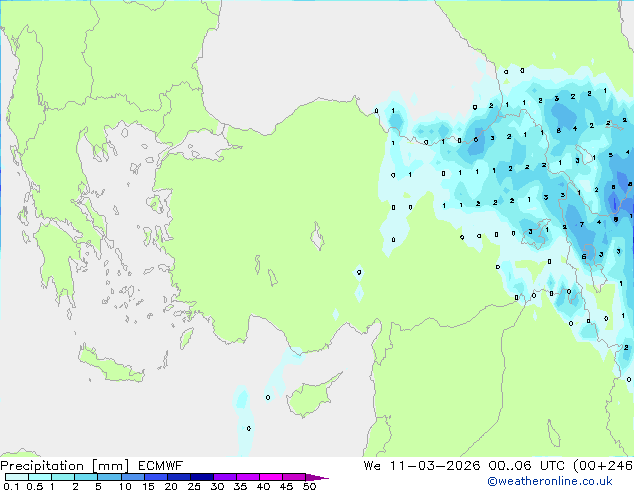Click the 45–50 mm legend color swatch
Screen dimensions: 634x490
(294, 477)
